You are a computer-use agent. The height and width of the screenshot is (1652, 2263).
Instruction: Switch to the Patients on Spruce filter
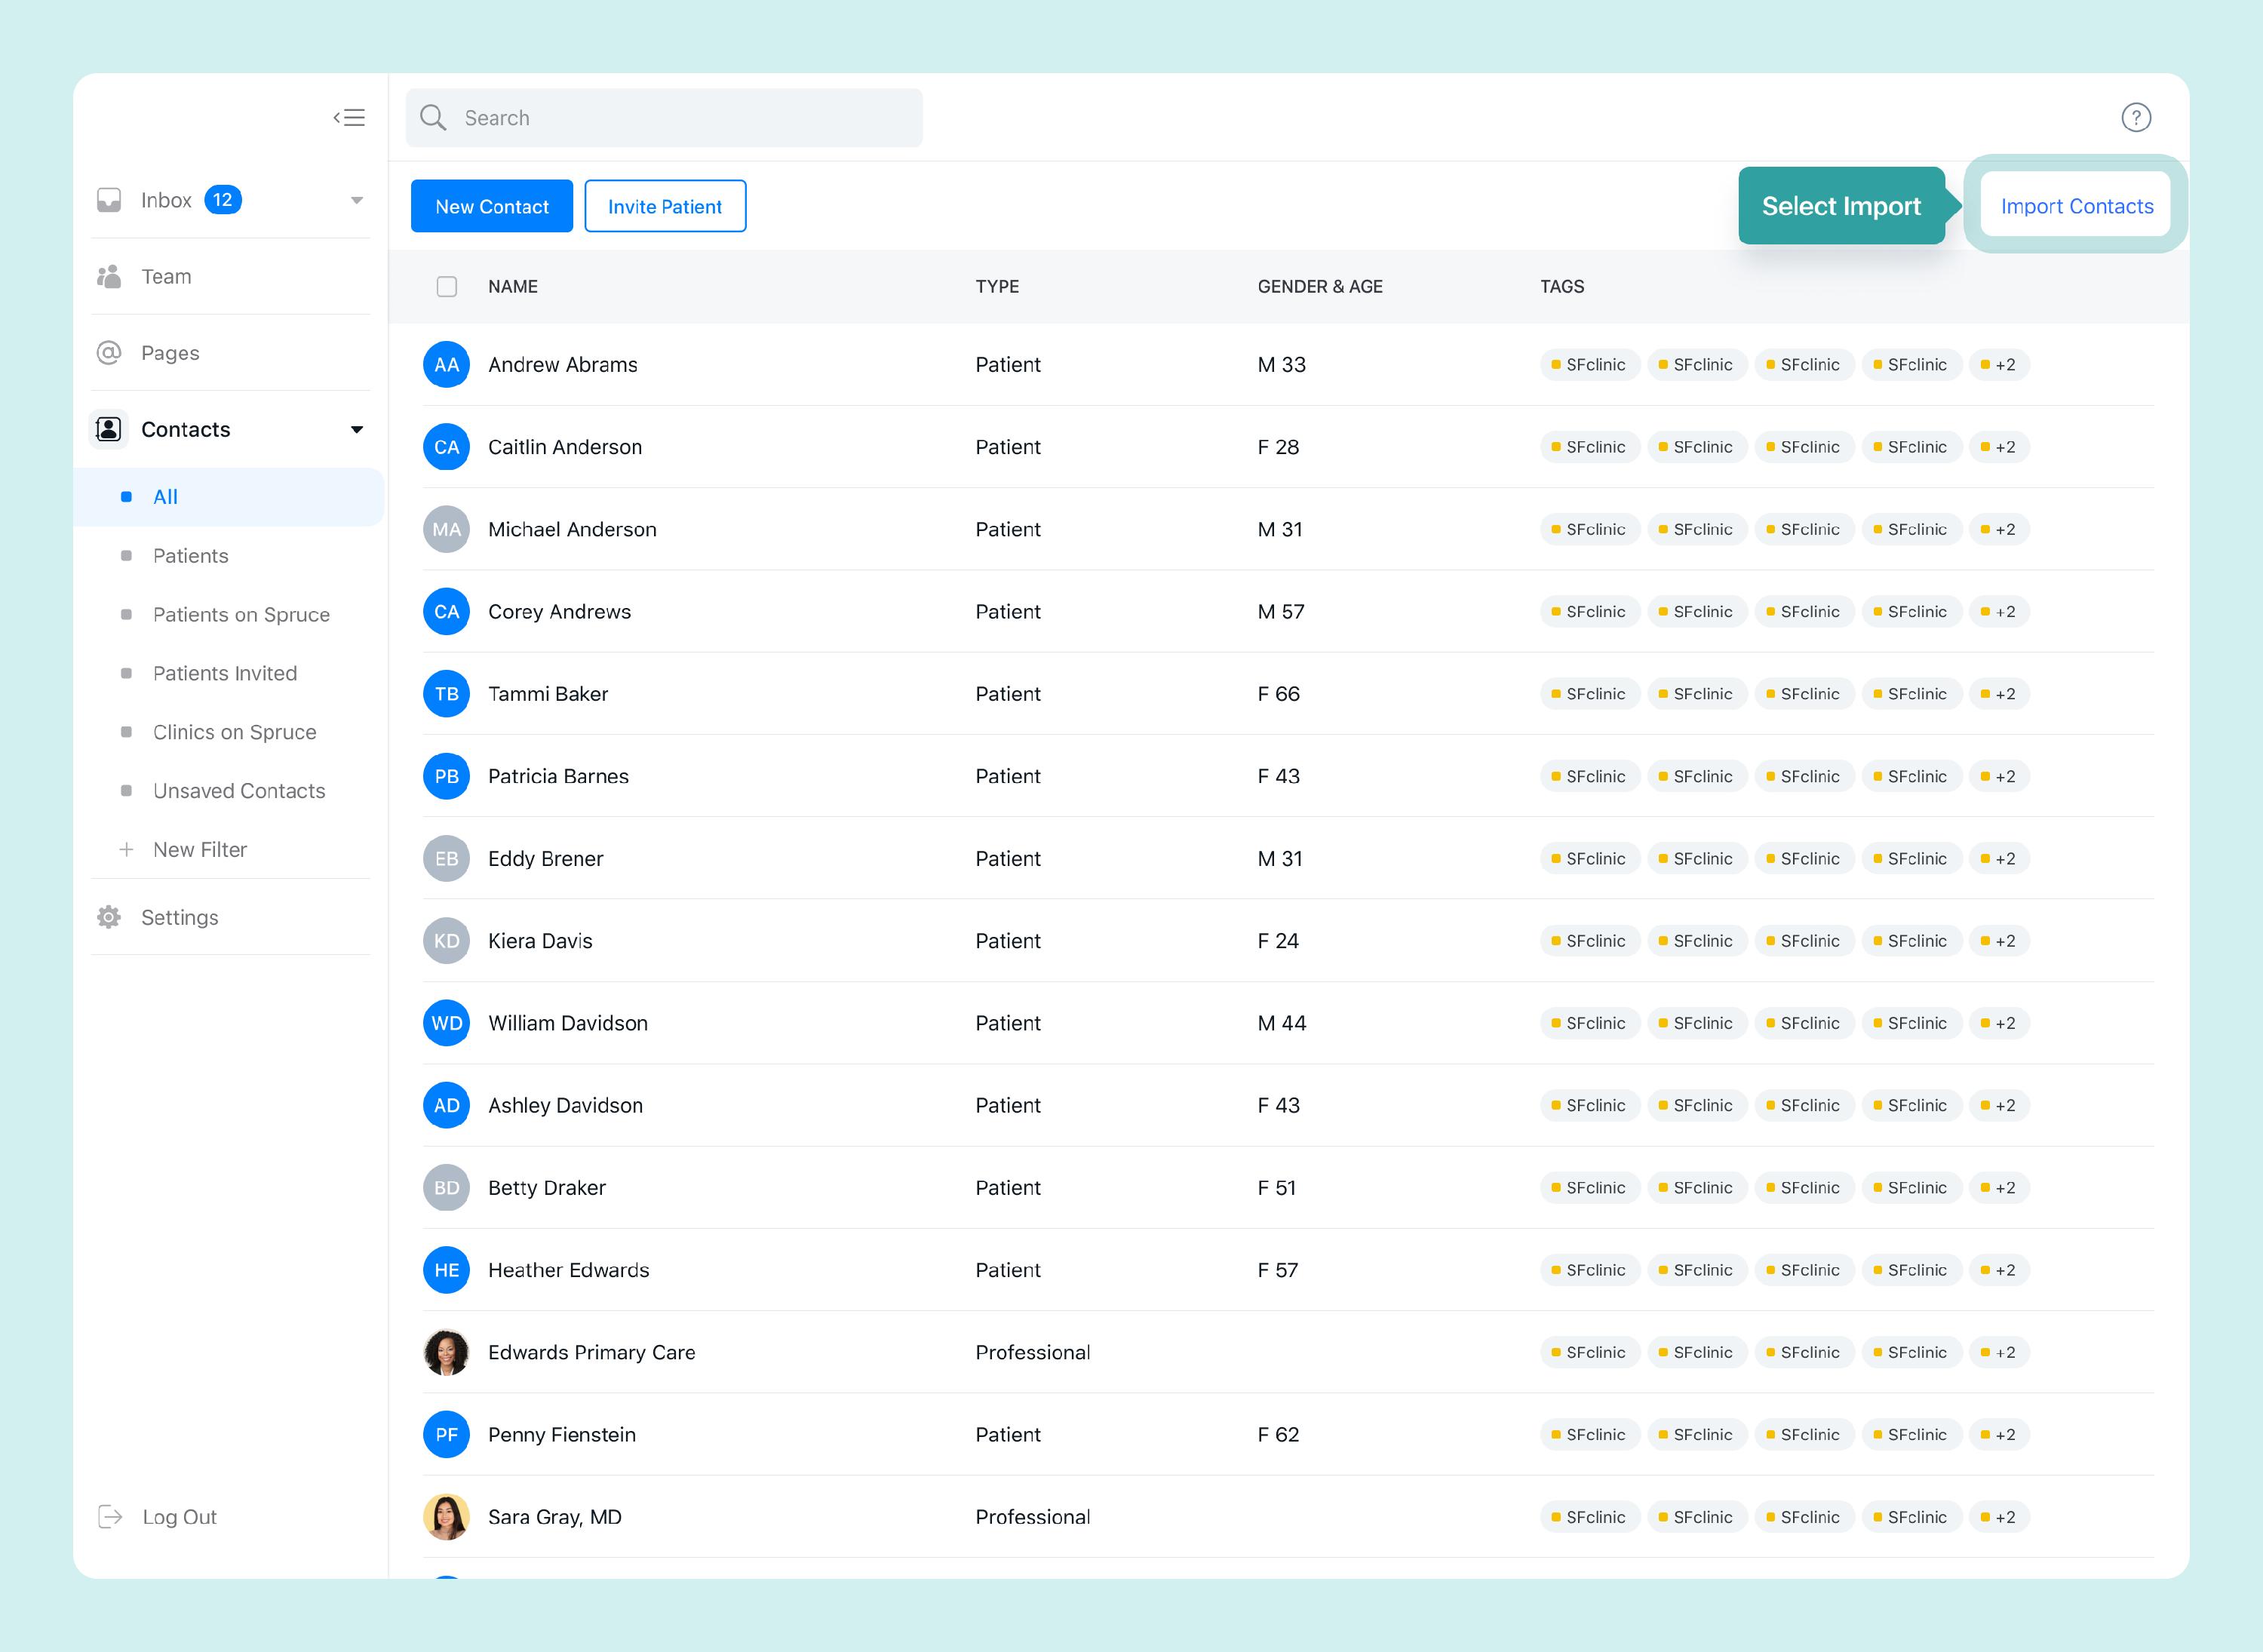[241, 614]
